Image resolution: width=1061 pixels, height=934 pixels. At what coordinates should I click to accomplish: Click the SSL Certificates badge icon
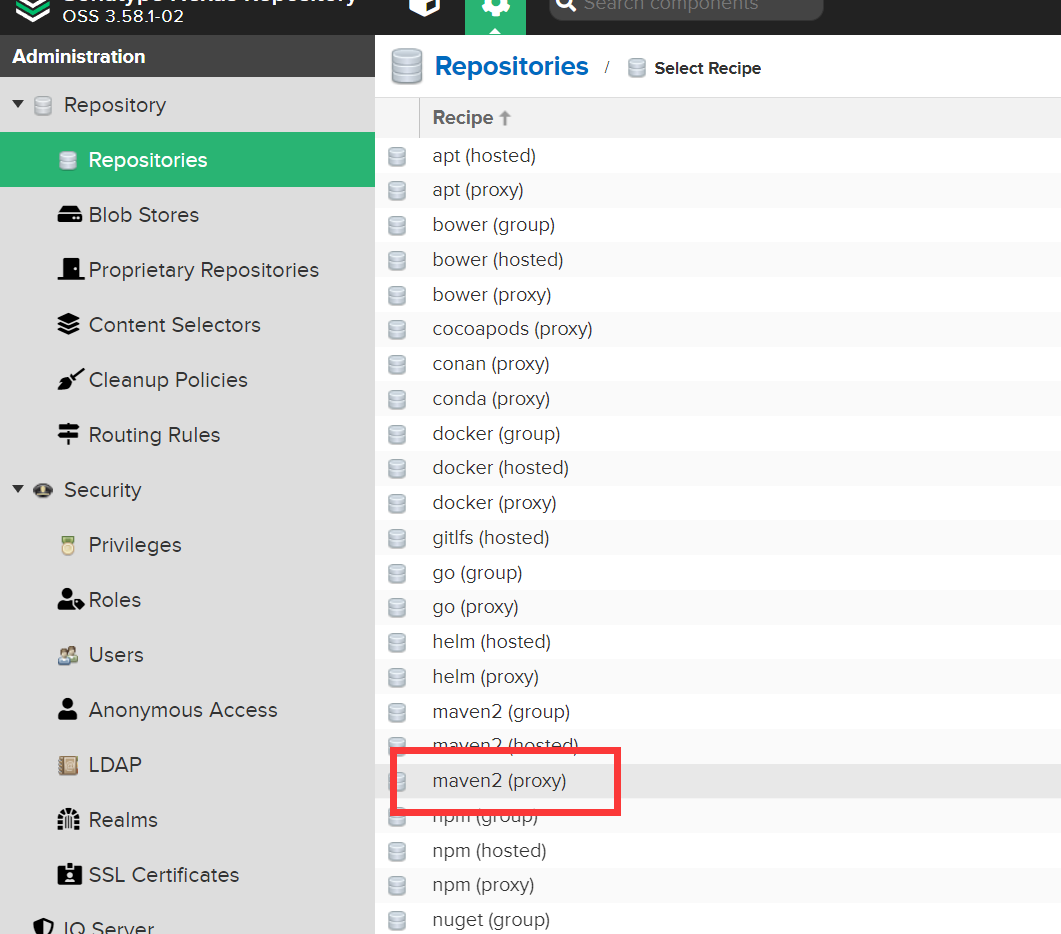click(69, 875)
